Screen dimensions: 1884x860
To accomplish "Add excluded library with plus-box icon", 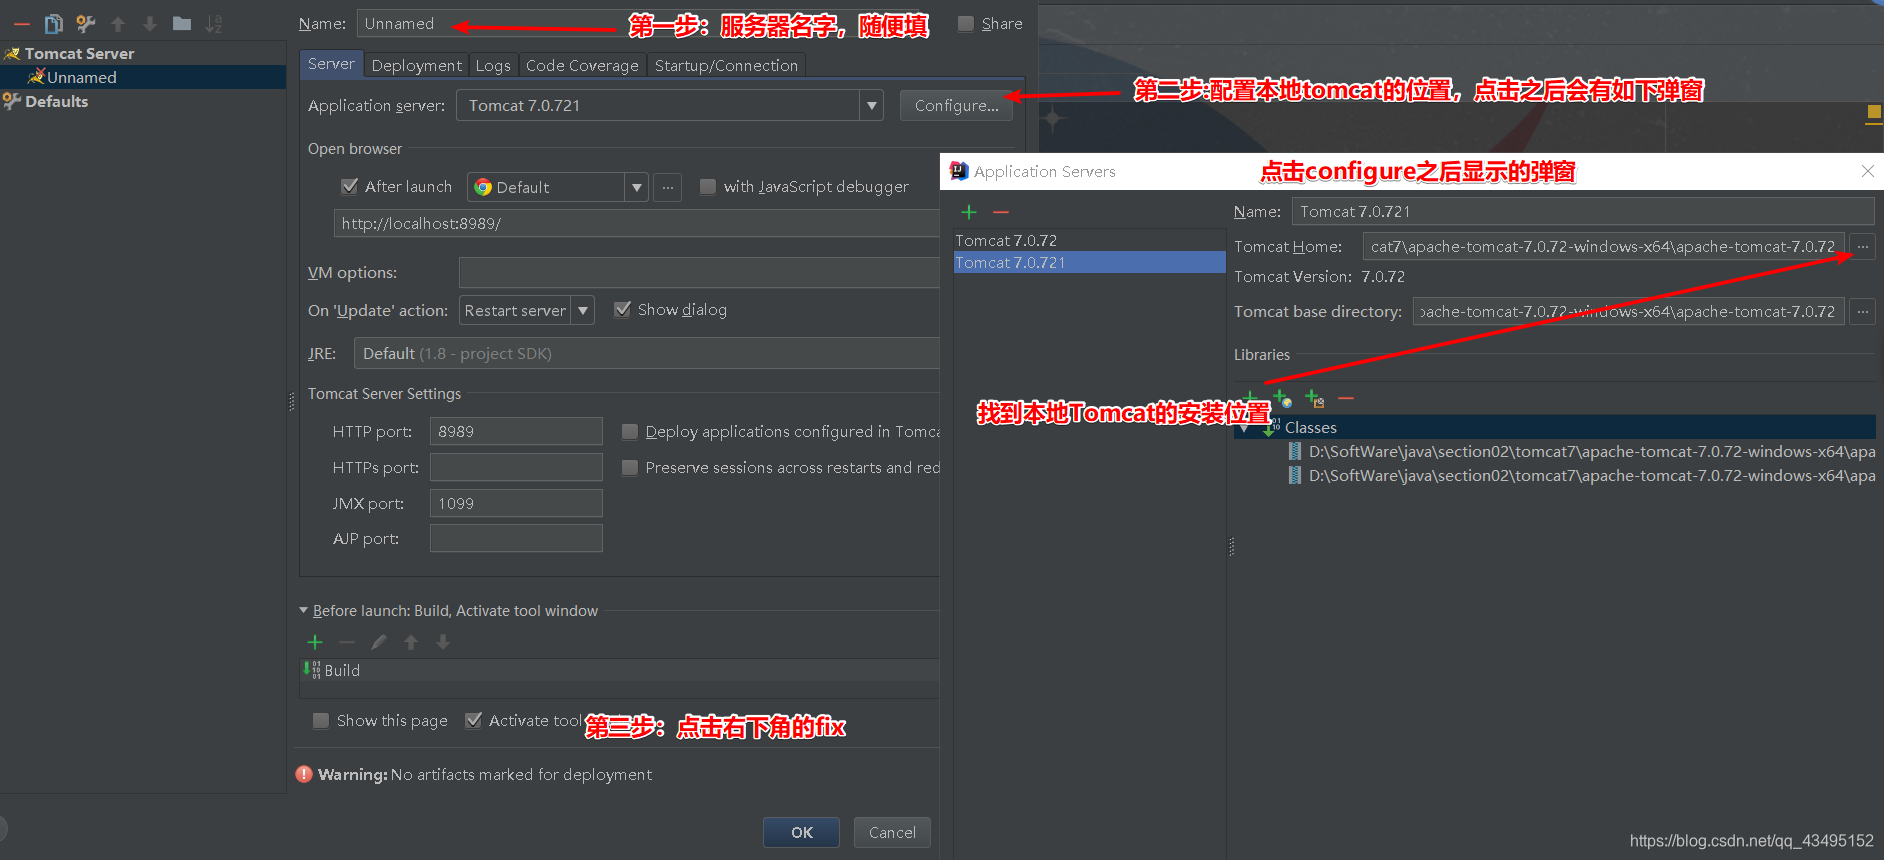I will [x=1315, y=398].
